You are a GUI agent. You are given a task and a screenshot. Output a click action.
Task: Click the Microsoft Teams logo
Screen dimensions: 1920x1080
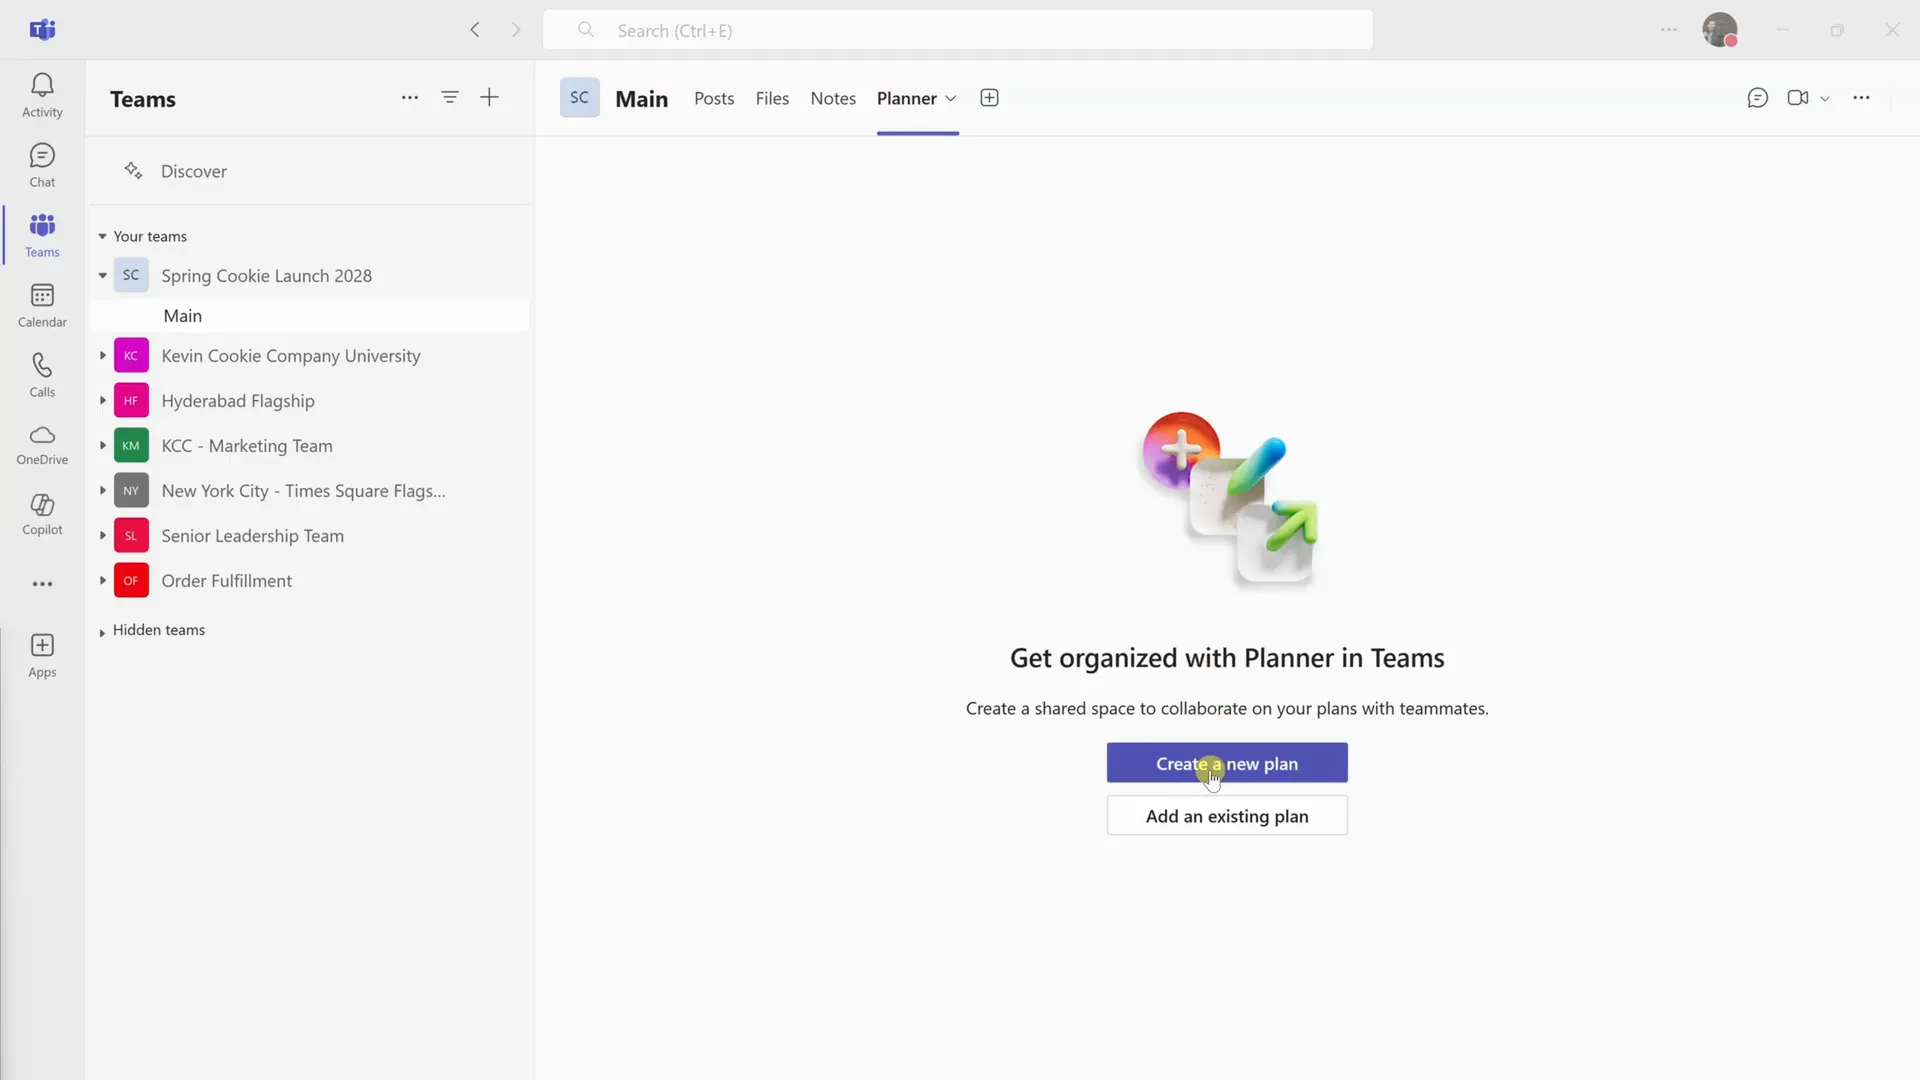(x=42, y=30)
